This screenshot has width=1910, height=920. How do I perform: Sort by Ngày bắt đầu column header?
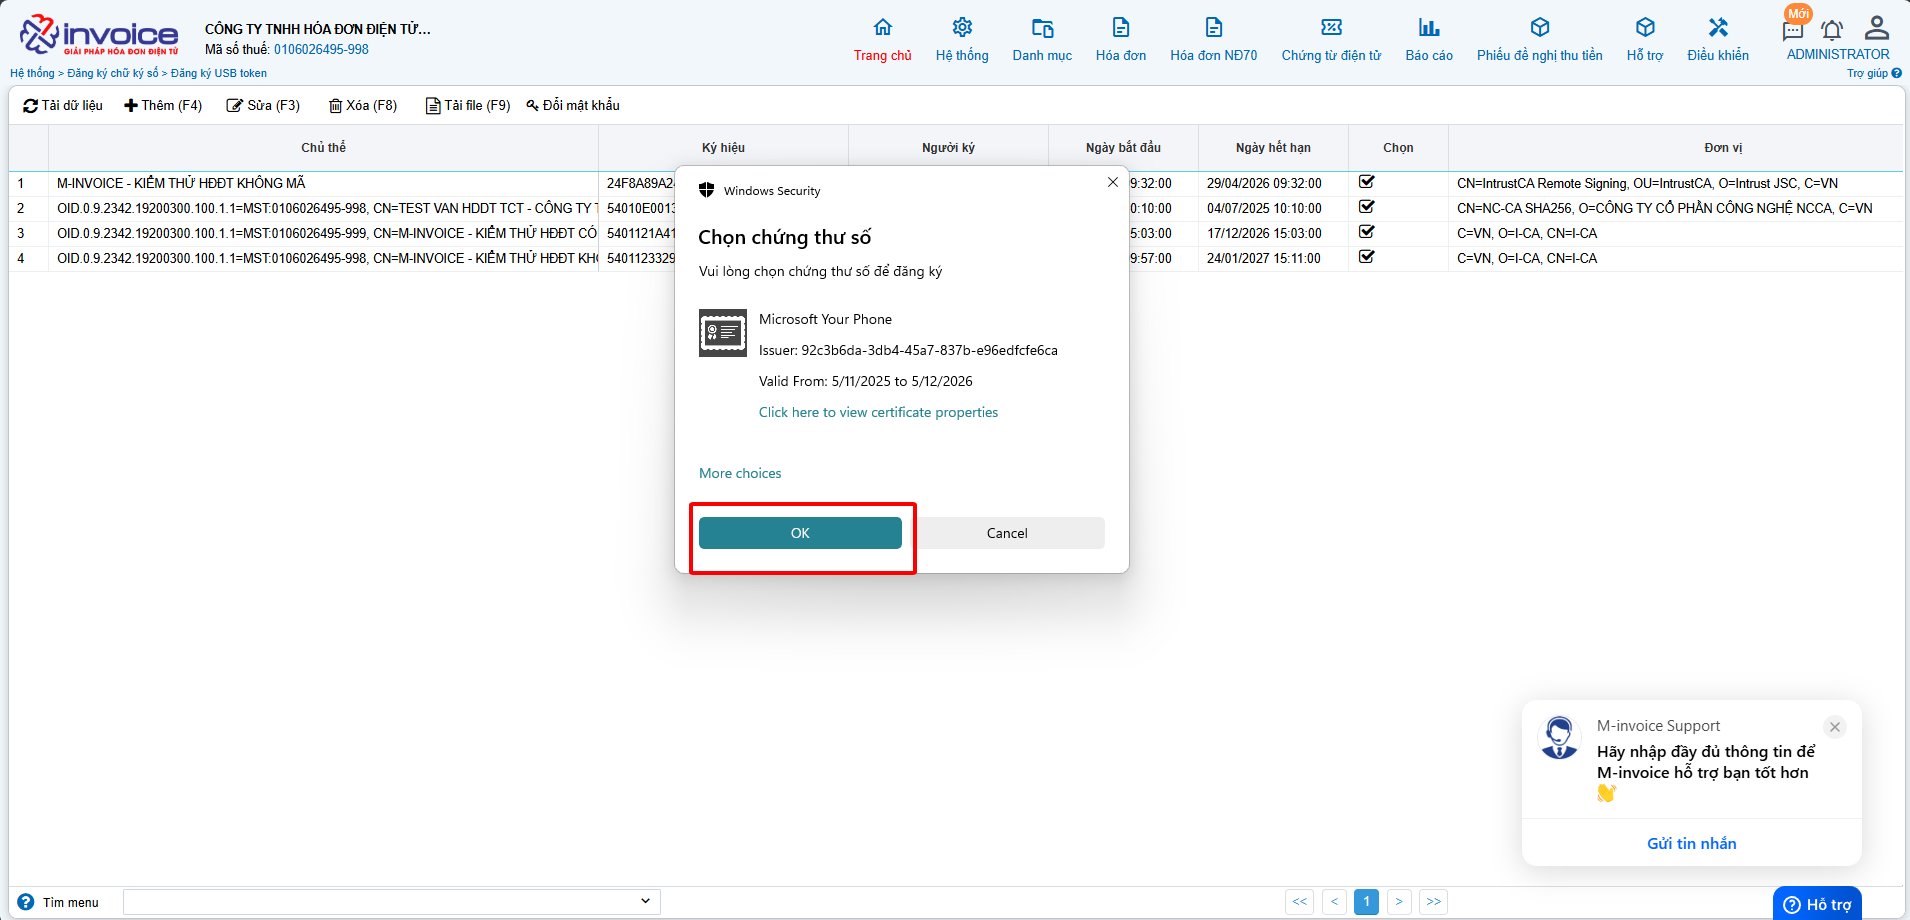tap(1123, 147)
